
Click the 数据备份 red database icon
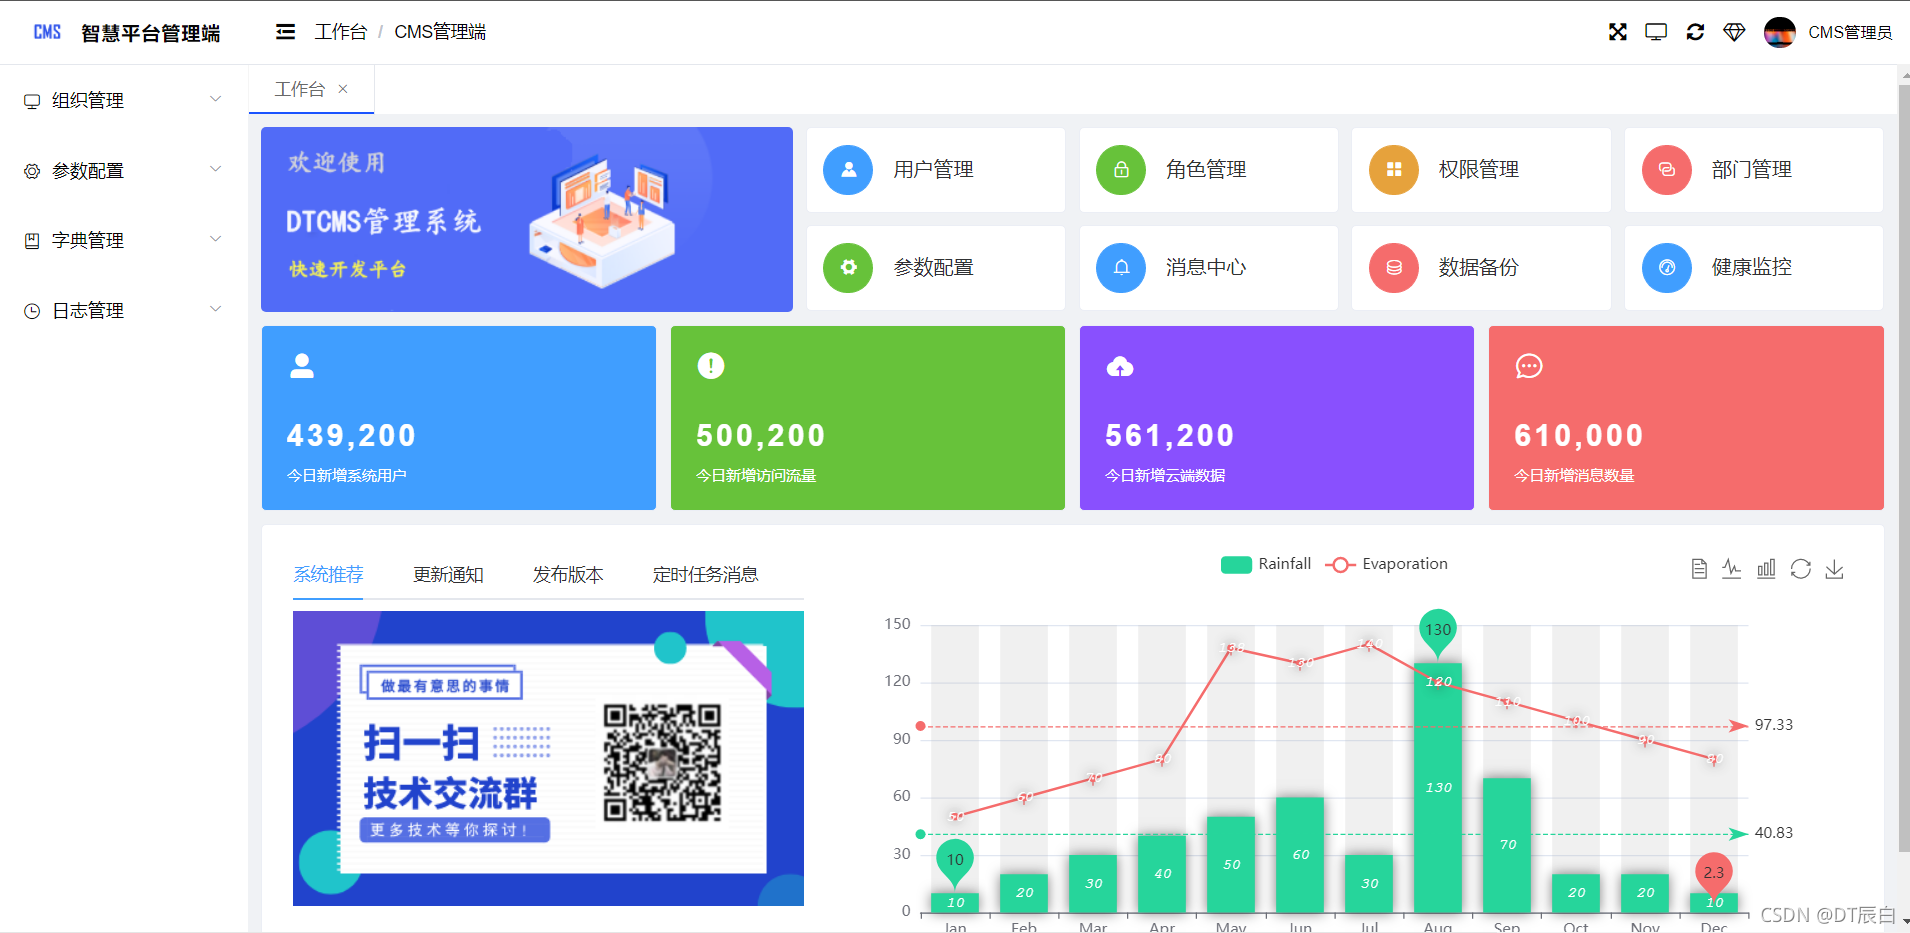1394,268
